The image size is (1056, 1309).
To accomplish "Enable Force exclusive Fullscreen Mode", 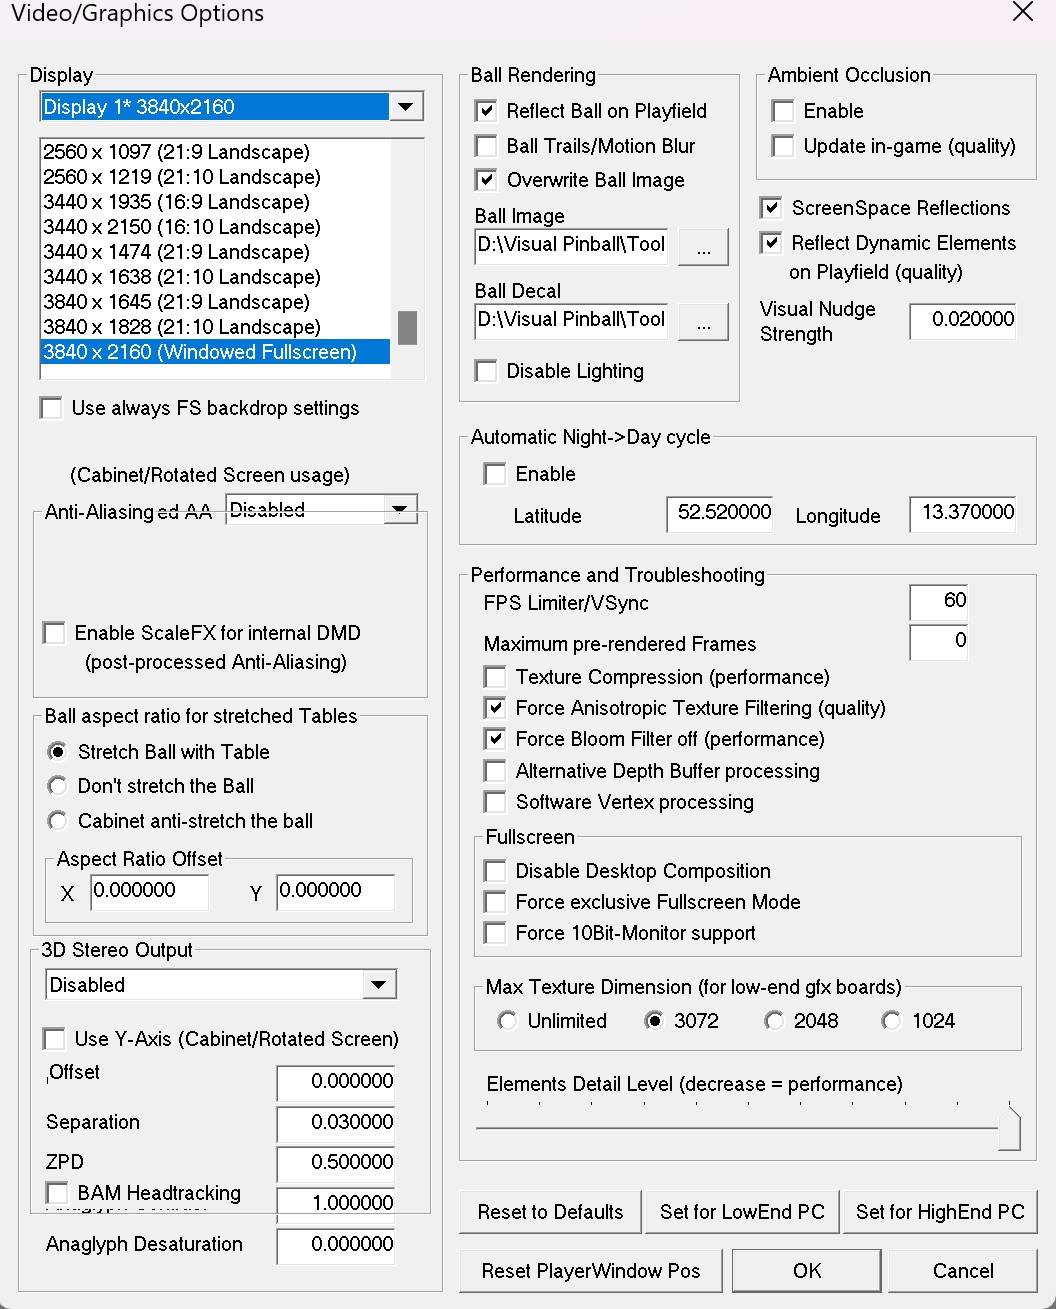I will pyautogui.click(x=494, y=901).
